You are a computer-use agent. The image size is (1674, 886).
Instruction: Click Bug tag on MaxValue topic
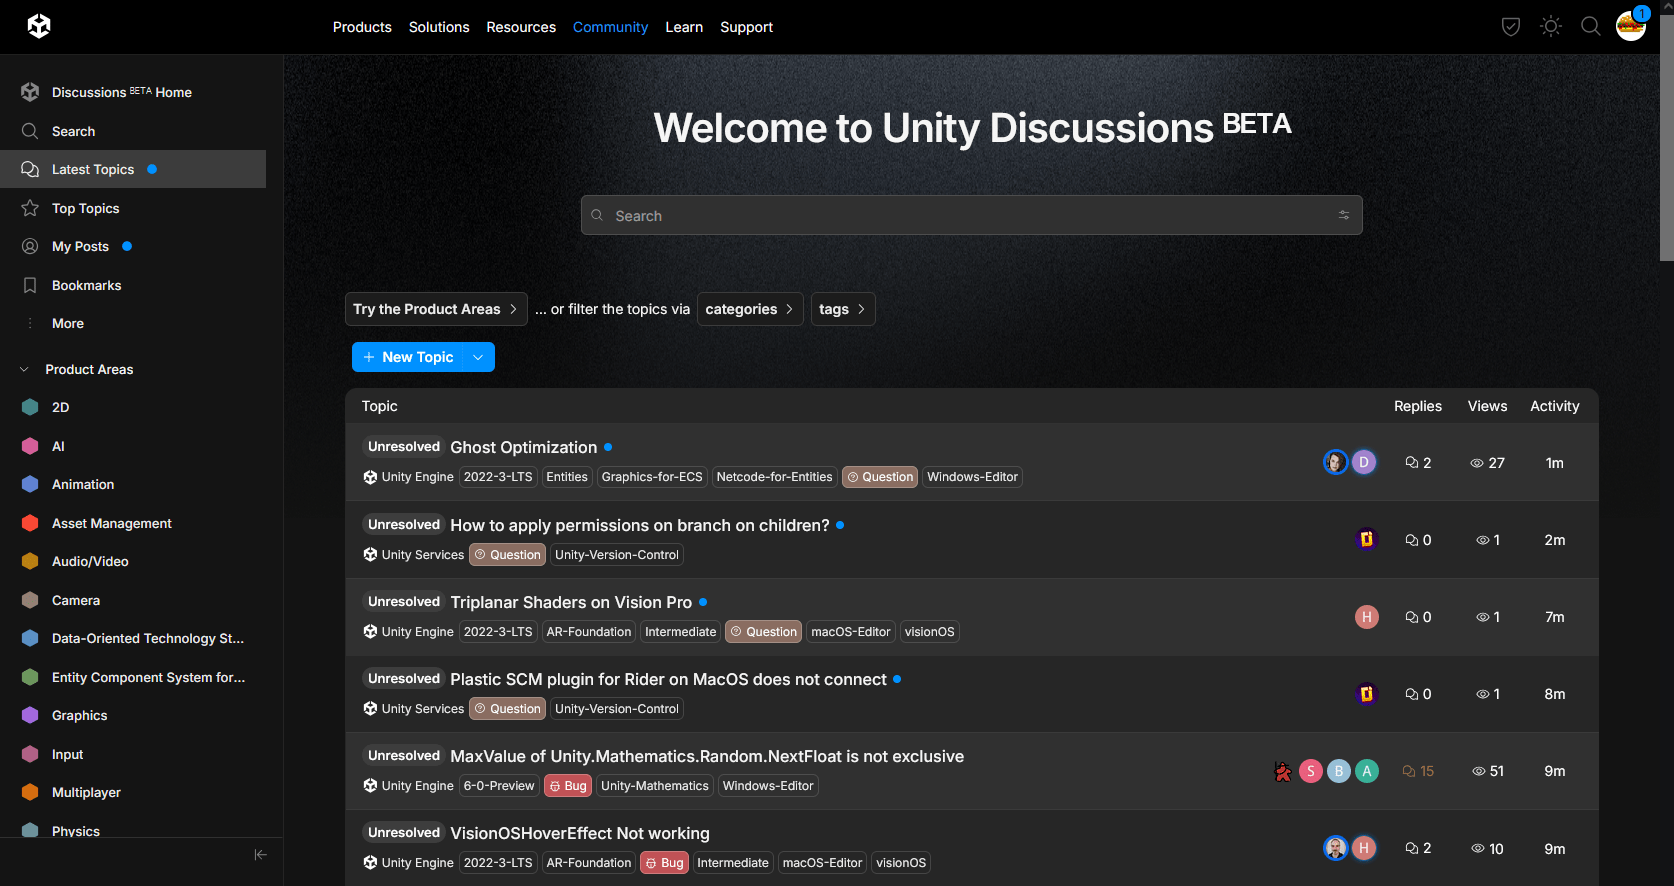[x=568, y=786]
